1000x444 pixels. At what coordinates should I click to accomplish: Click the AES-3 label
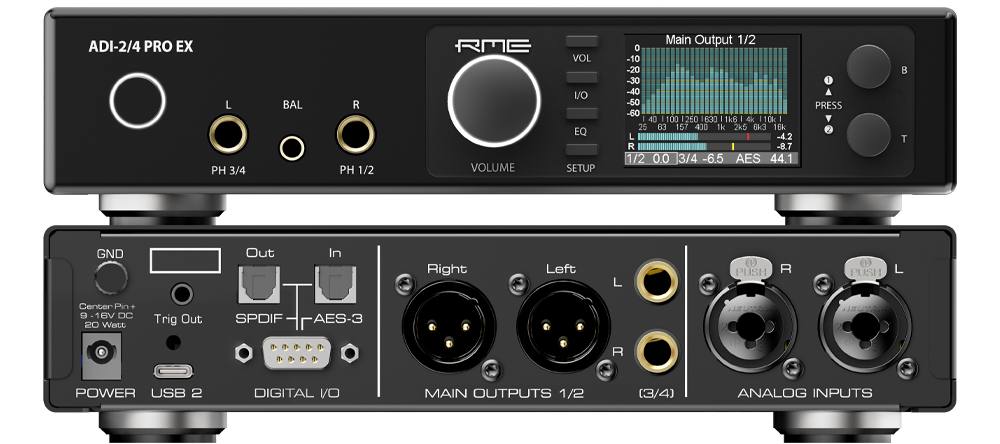338,318
